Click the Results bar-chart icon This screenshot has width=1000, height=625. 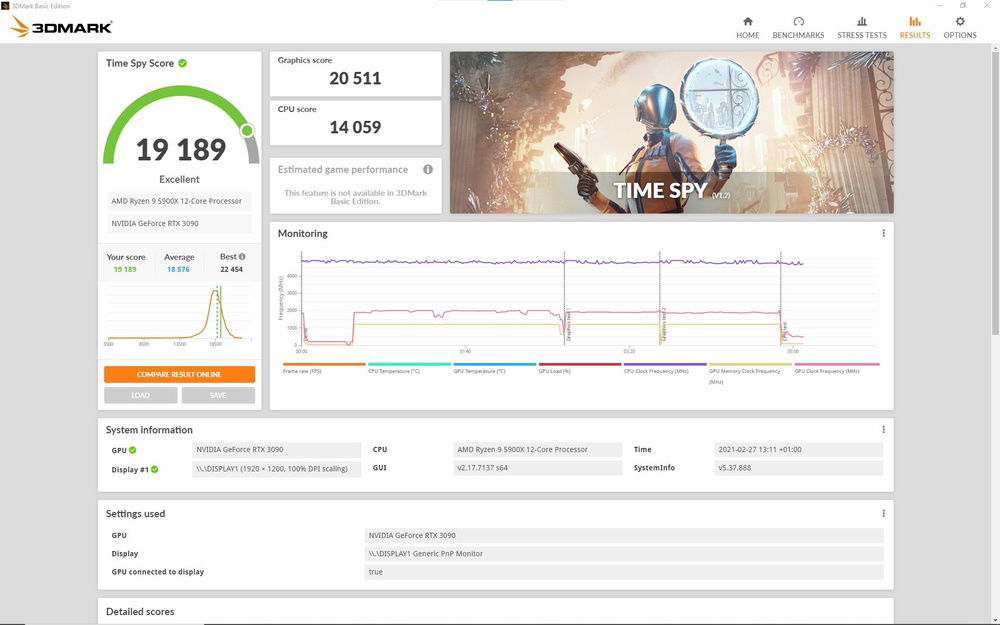click(x=914, y=21)
